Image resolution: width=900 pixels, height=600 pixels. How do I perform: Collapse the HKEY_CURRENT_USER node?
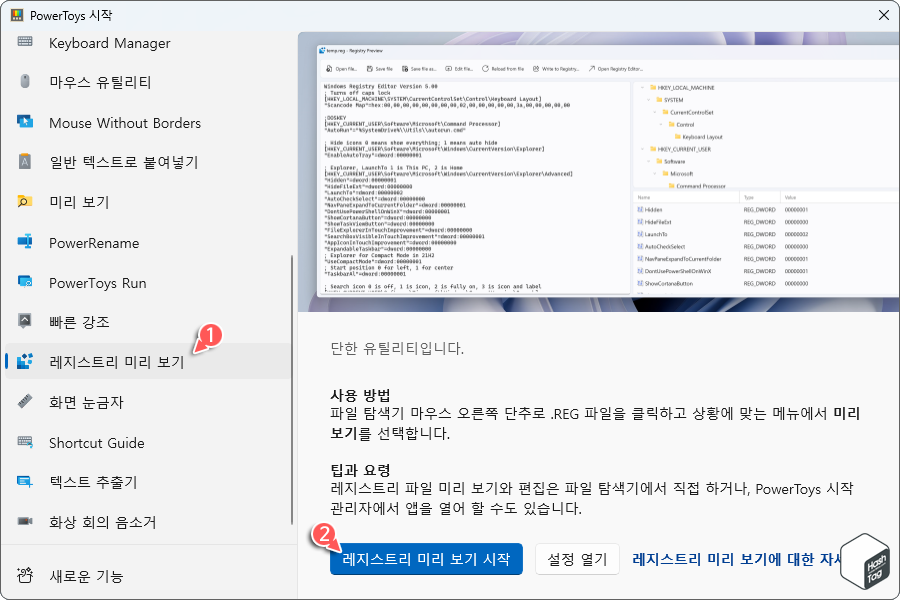pos(642,148)
